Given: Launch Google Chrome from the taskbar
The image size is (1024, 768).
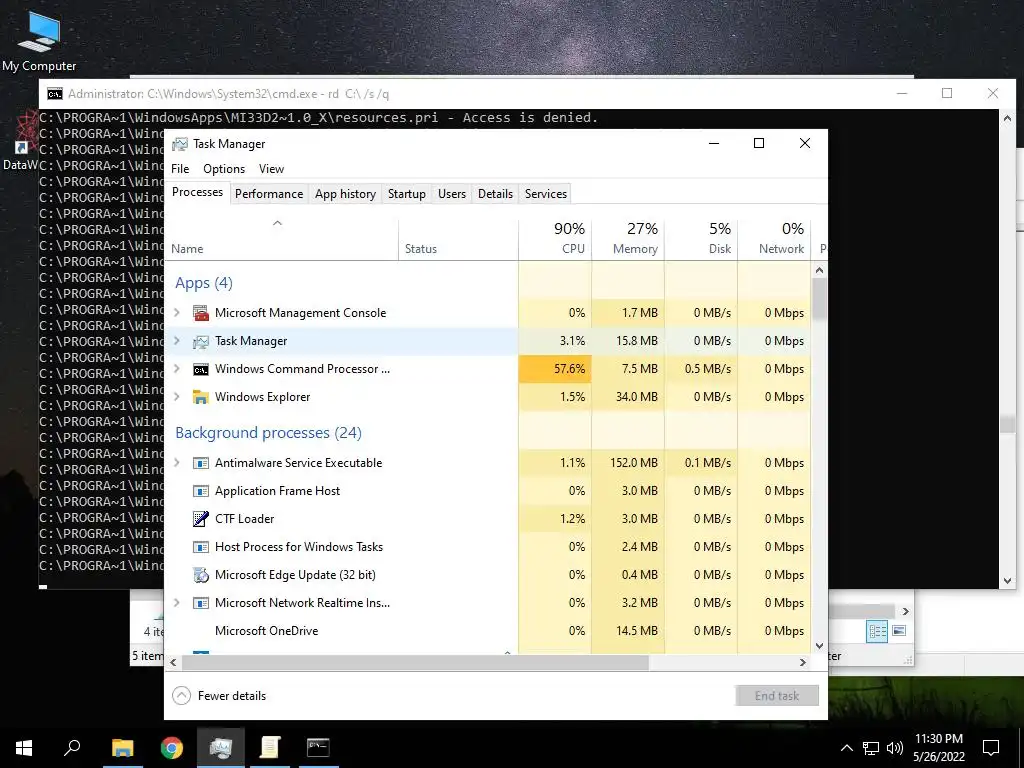Looking at the screenshot, I should point(172,748).
